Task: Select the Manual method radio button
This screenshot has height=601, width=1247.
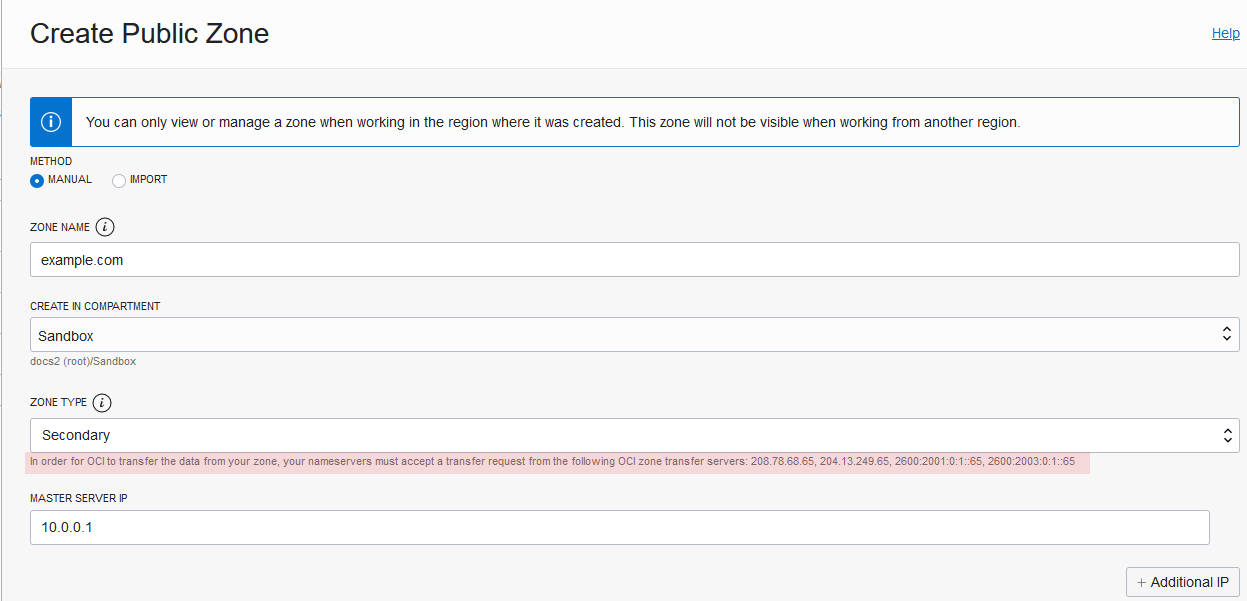Action: click(x=37, y=180)
